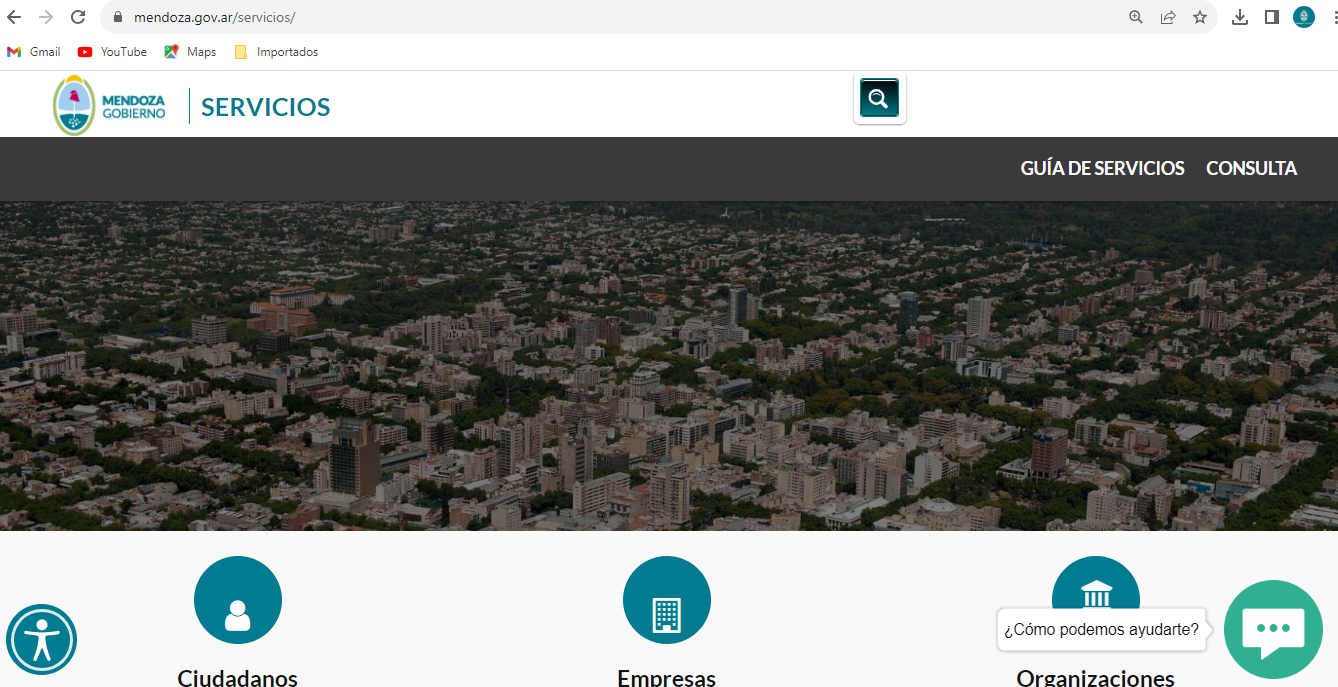The height and width of the screenshot is (687, 1338).
Task: Click the Mendoza Gobierno logo
Action: [x=110, y=106]
